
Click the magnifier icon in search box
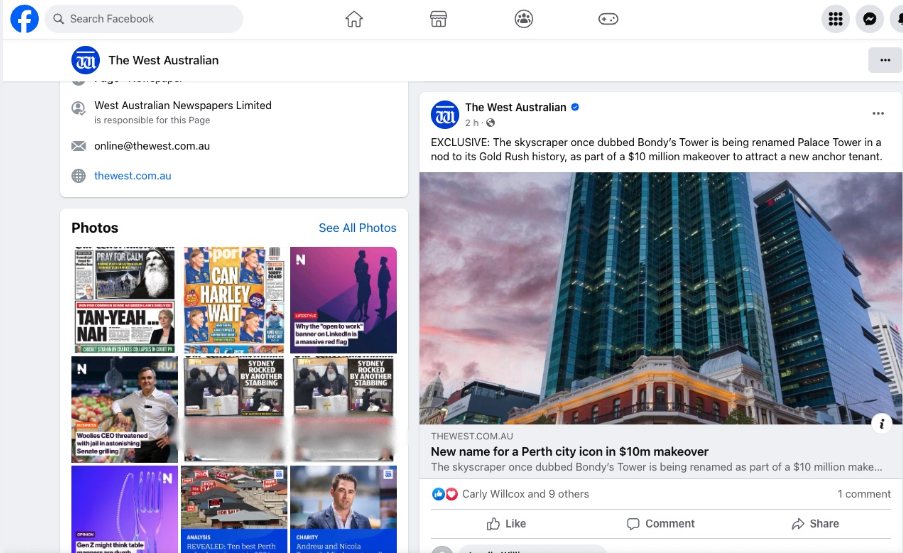[58, 19]
